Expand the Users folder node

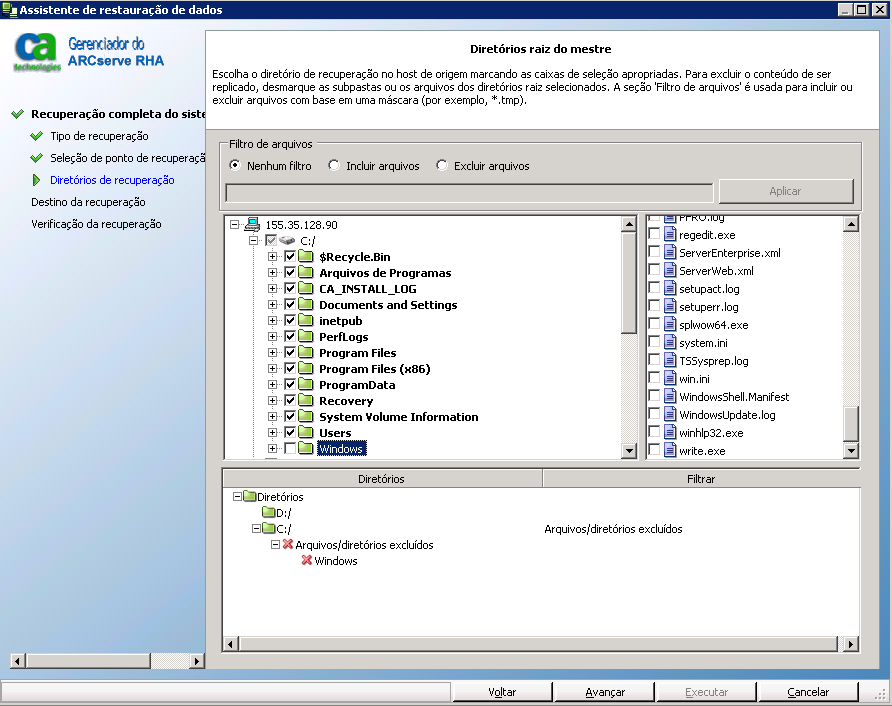coord(272,433)
